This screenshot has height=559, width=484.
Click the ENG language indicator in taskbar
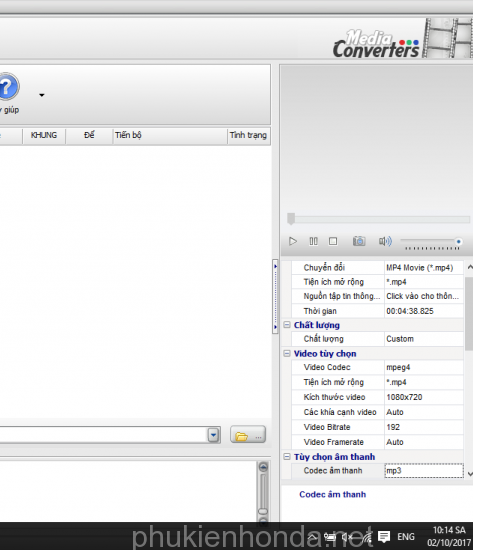(x=406, y=537)
